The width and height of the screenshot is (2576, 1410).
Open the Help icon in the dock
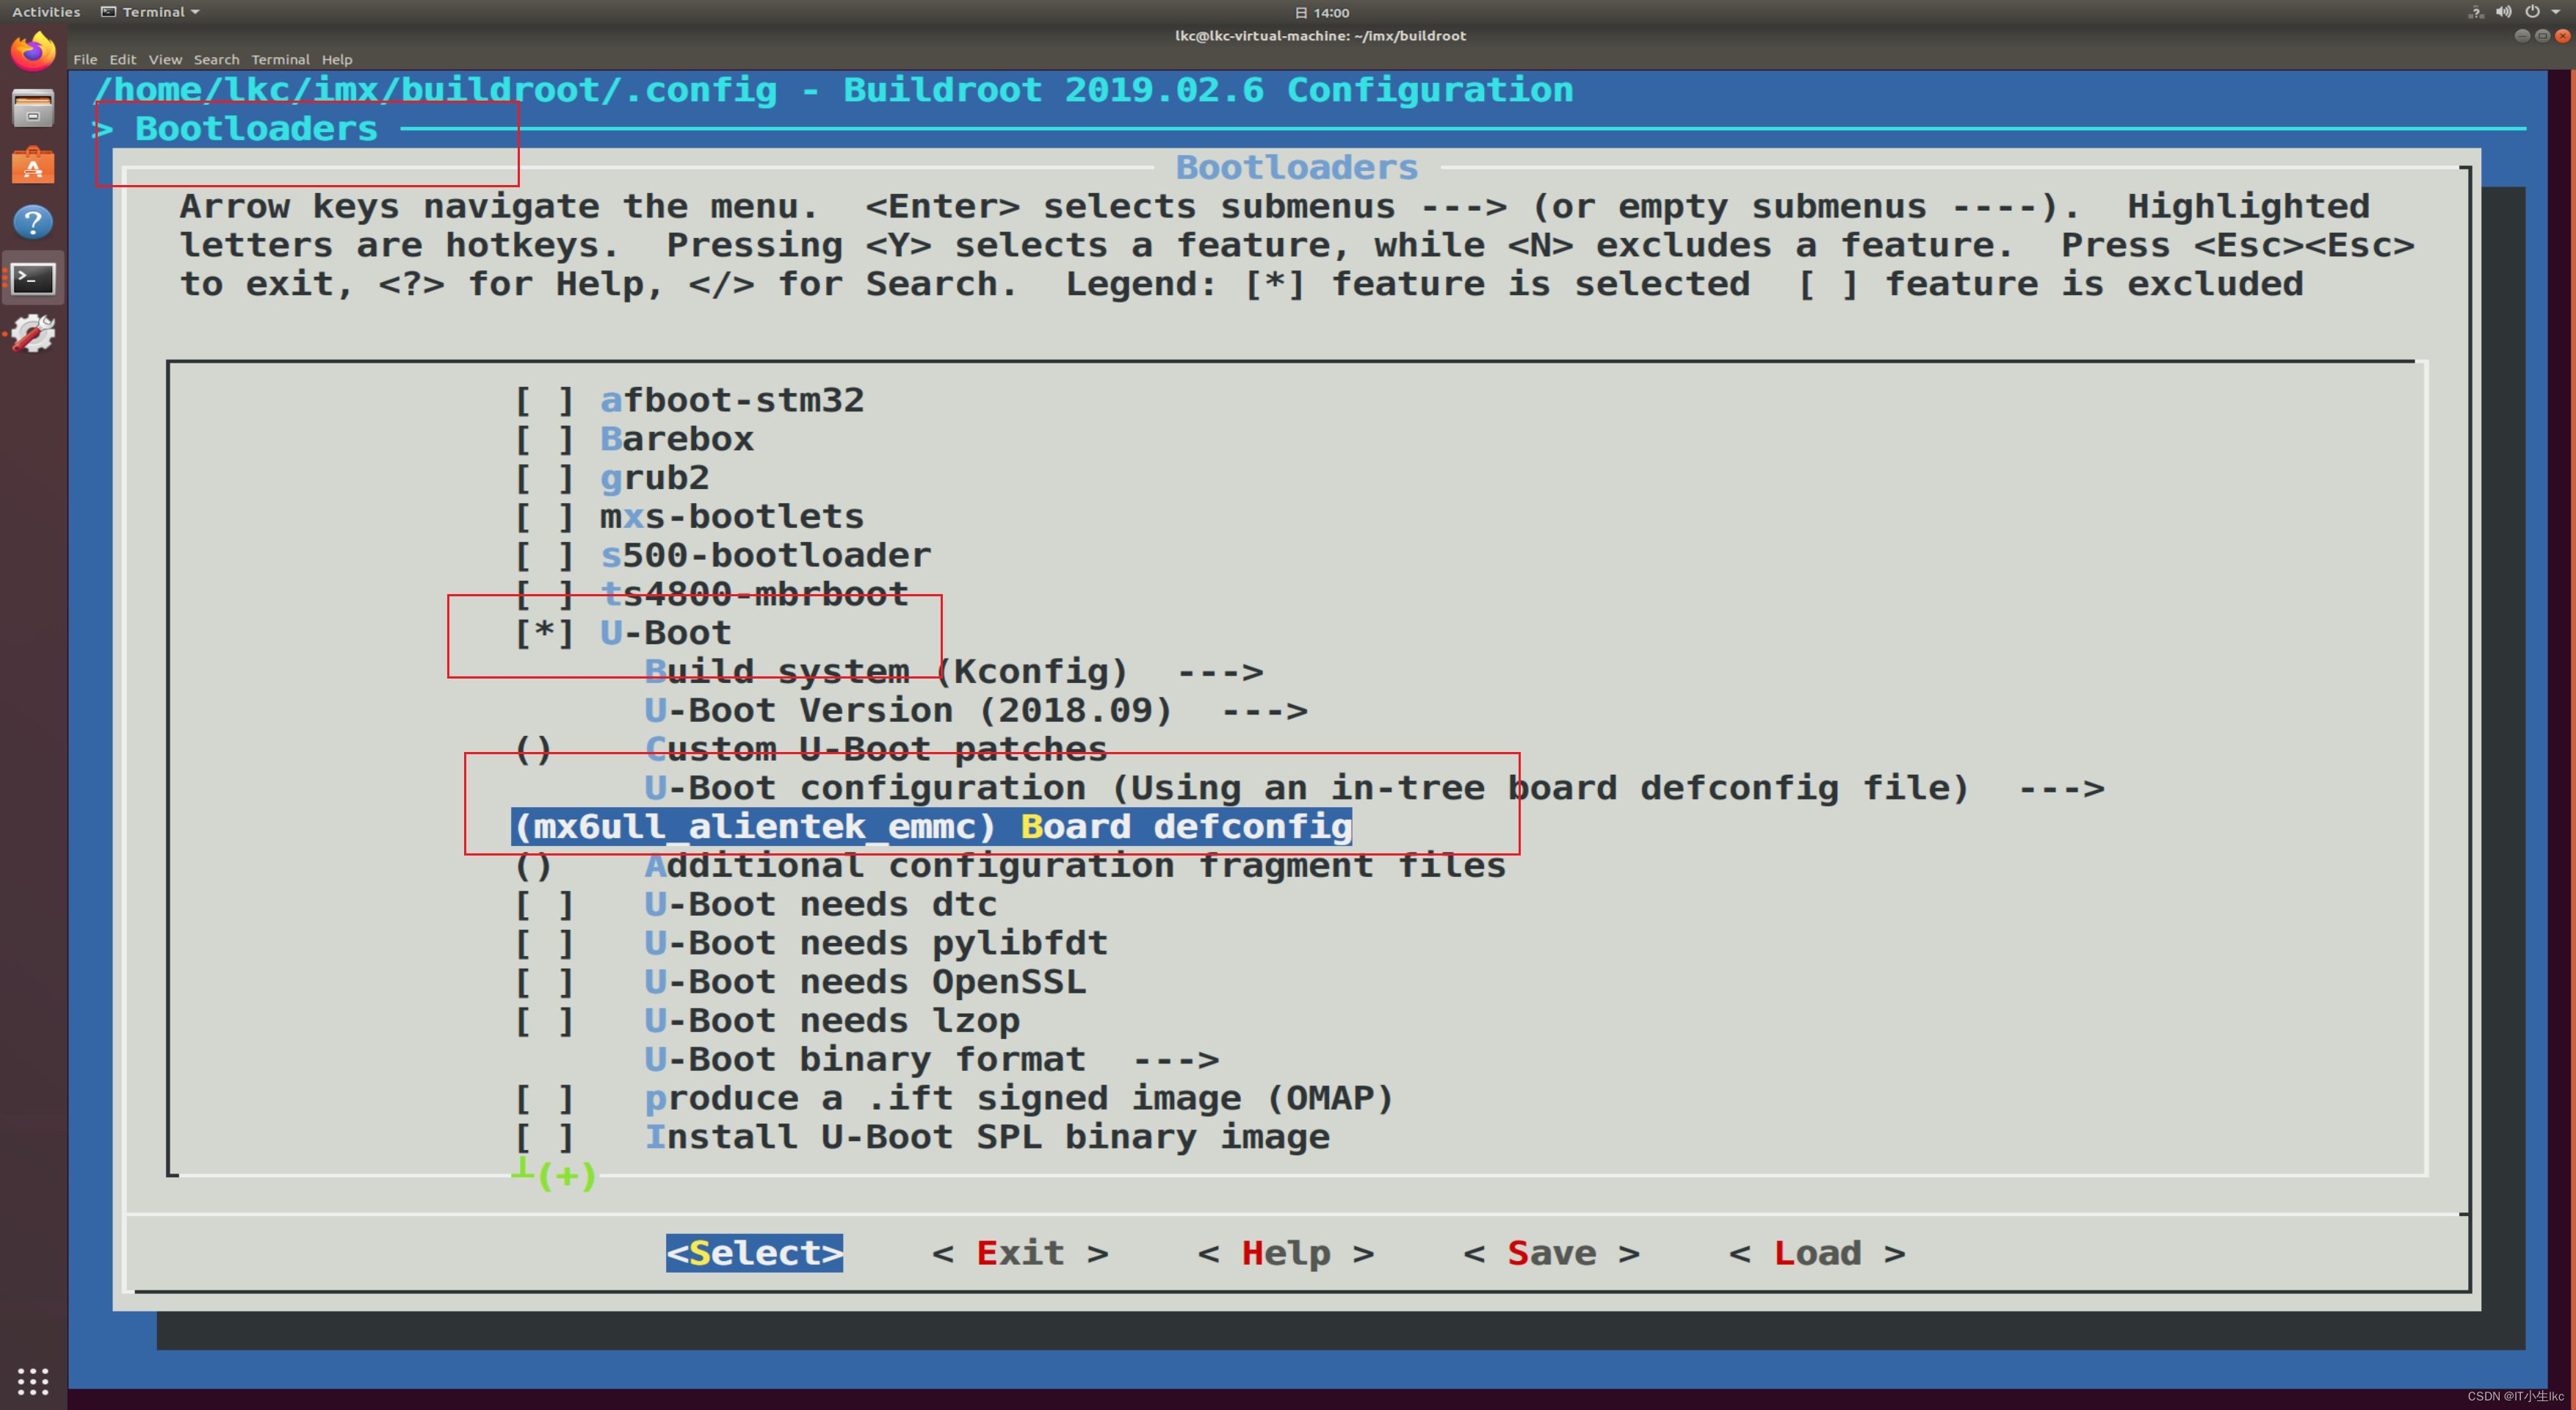(x=33, y=222)
